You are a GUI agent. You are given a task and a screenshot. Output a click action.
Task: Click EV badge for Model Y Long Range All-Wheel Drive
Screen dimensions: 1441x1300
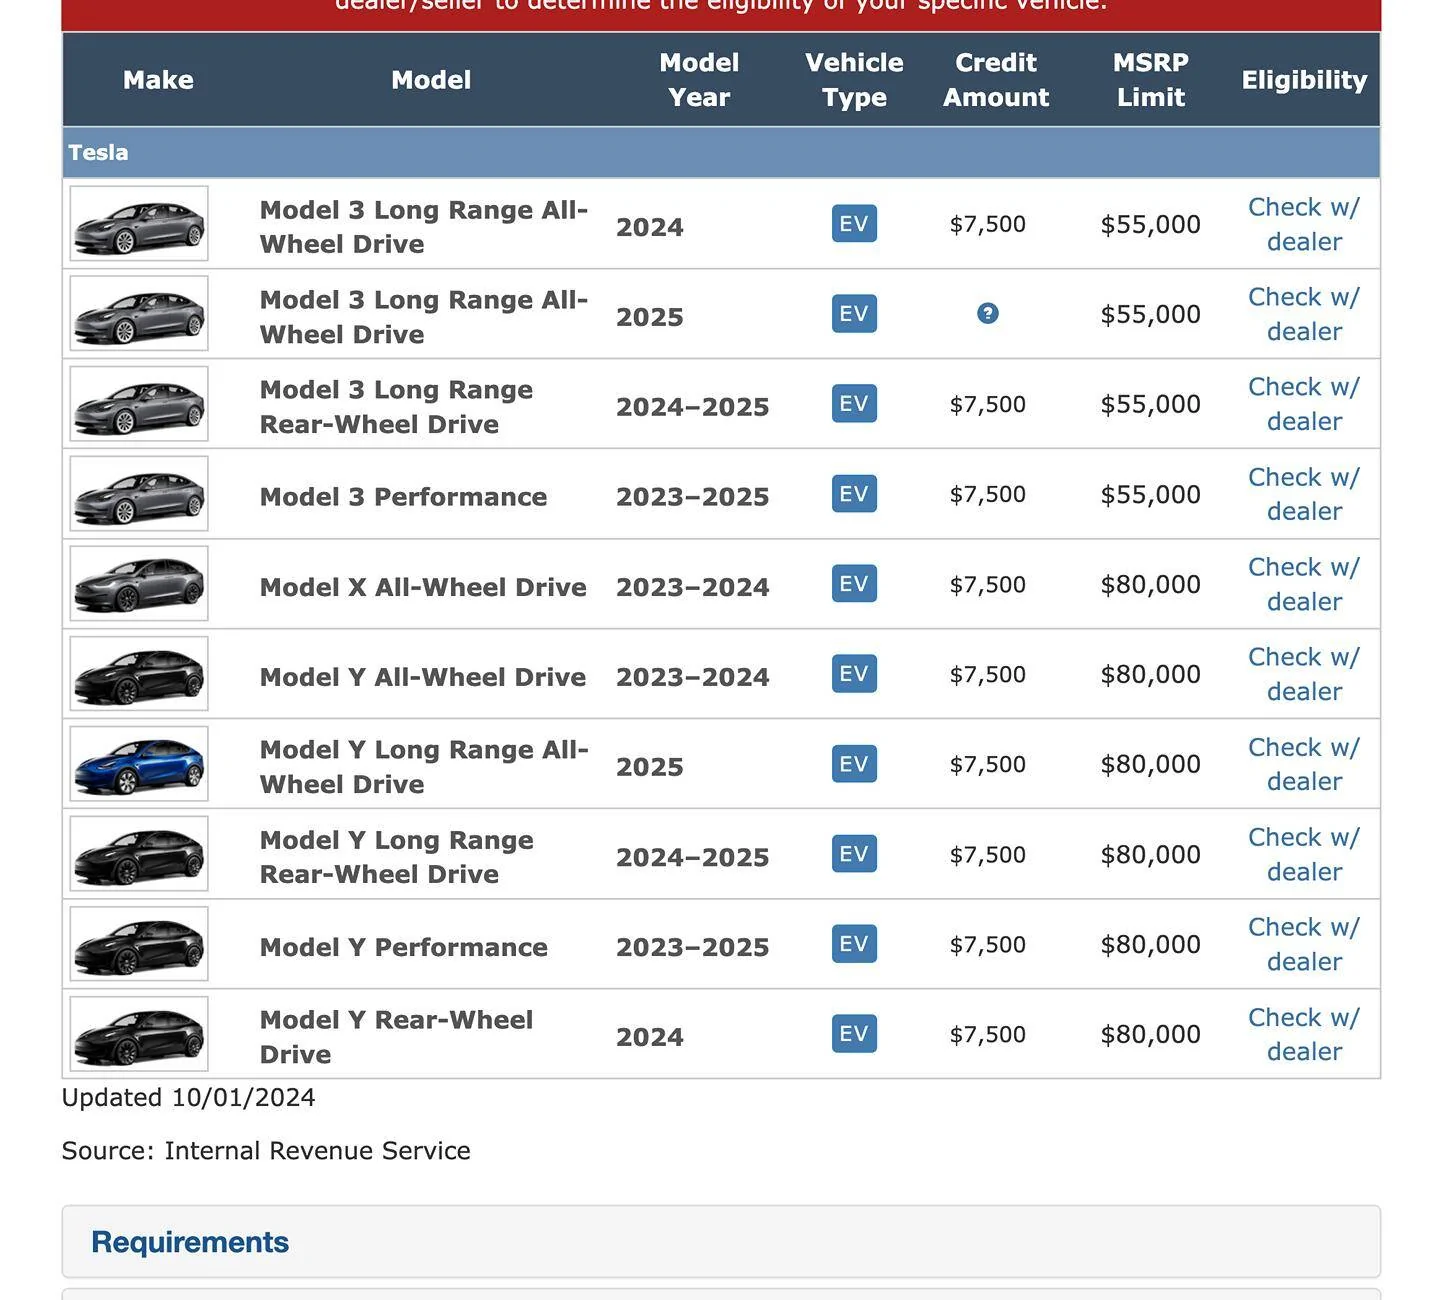[854, 764]
